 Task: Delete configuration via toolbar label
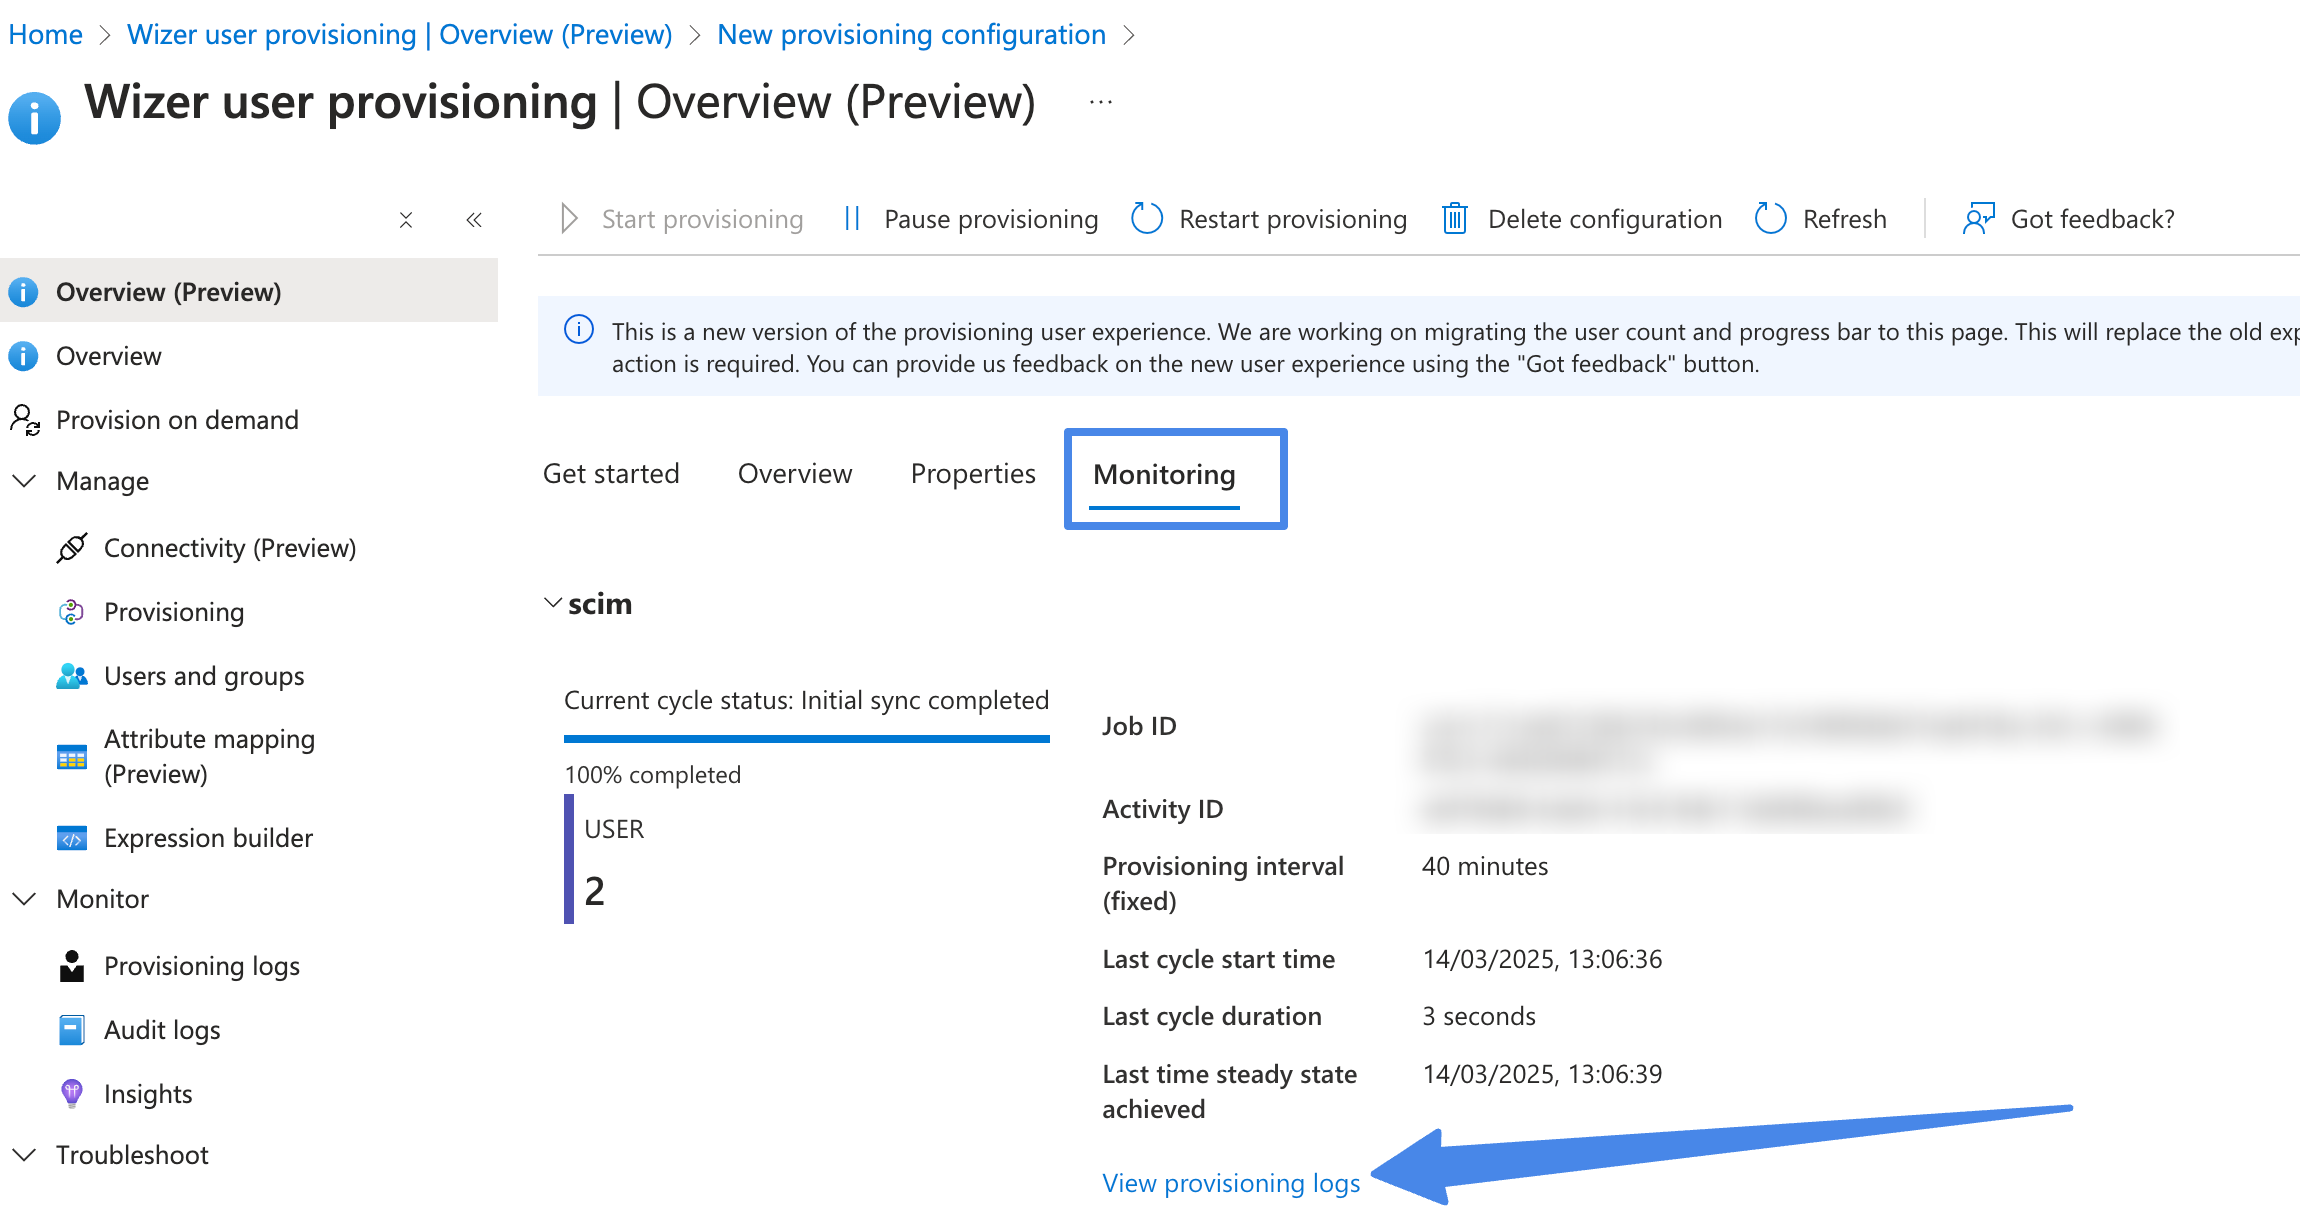[x=1605, y=219]
